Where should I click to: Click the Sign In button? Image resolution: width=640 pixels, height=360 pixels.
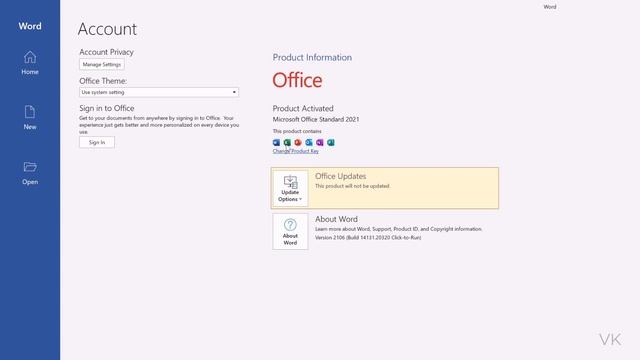coord(97,142)
